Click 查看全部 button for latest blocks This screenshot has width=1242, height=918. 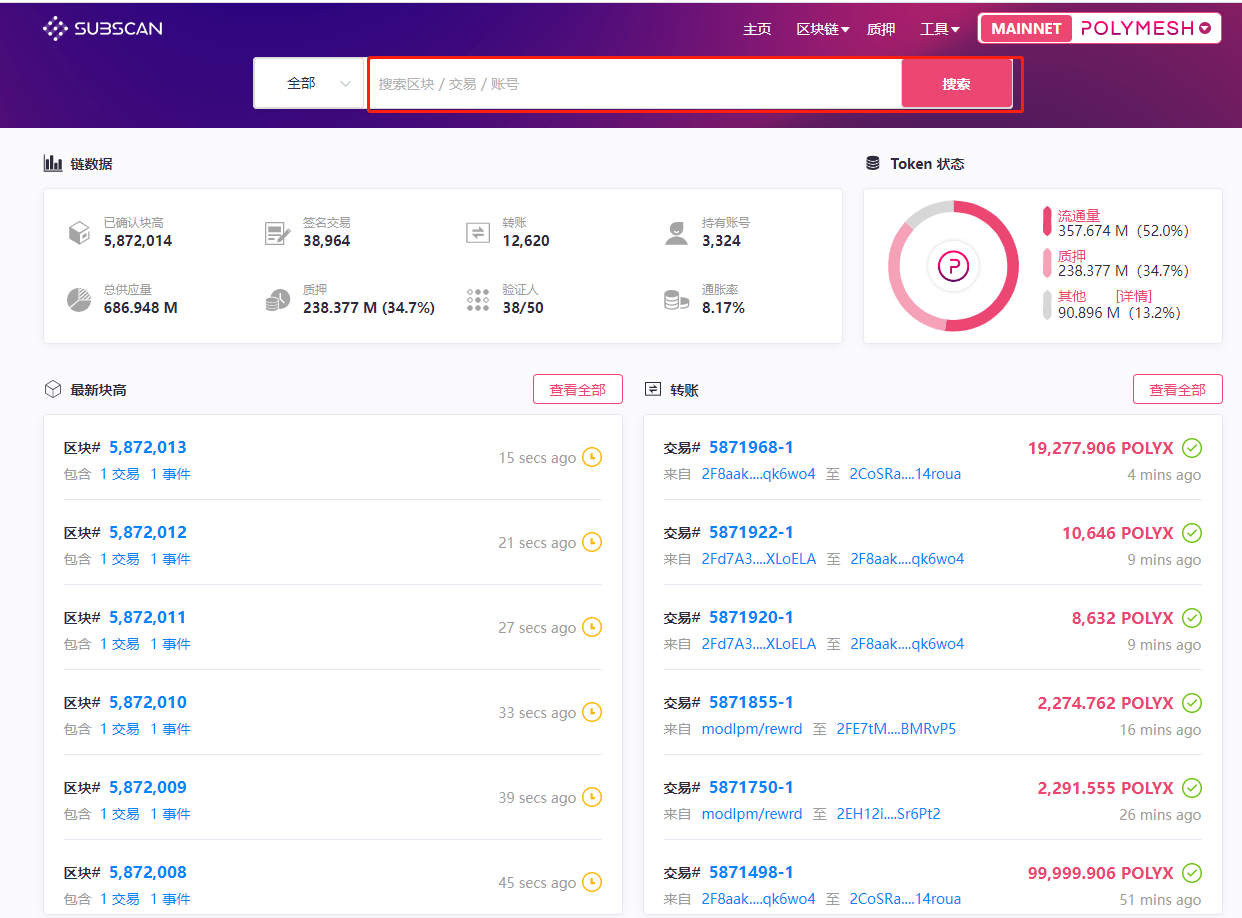point(577,389)
